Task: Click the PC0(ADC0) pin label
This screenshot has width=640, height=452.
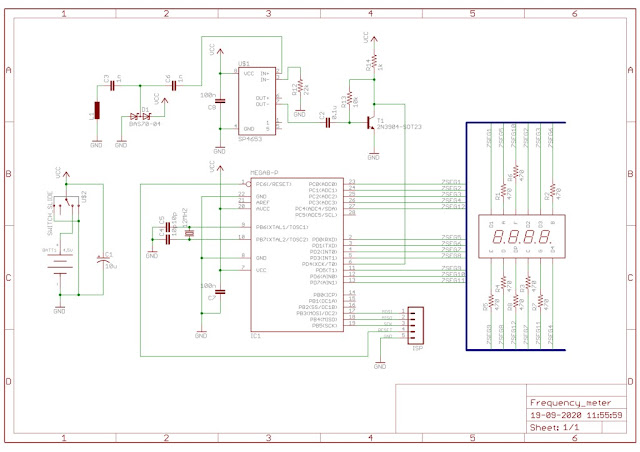Action: tap(323, 184)
